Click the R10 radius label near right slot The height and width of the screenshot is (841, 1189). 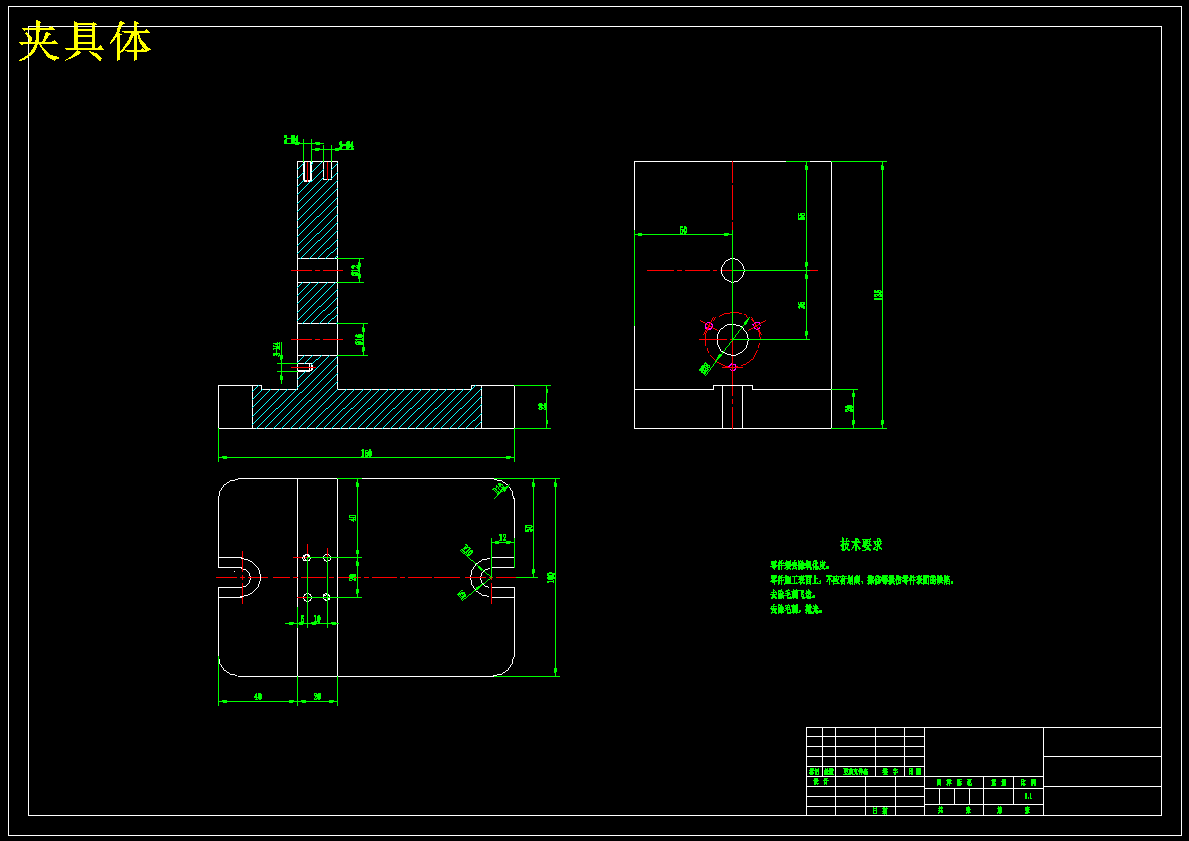pyautogui.click(x=467, y=551)
